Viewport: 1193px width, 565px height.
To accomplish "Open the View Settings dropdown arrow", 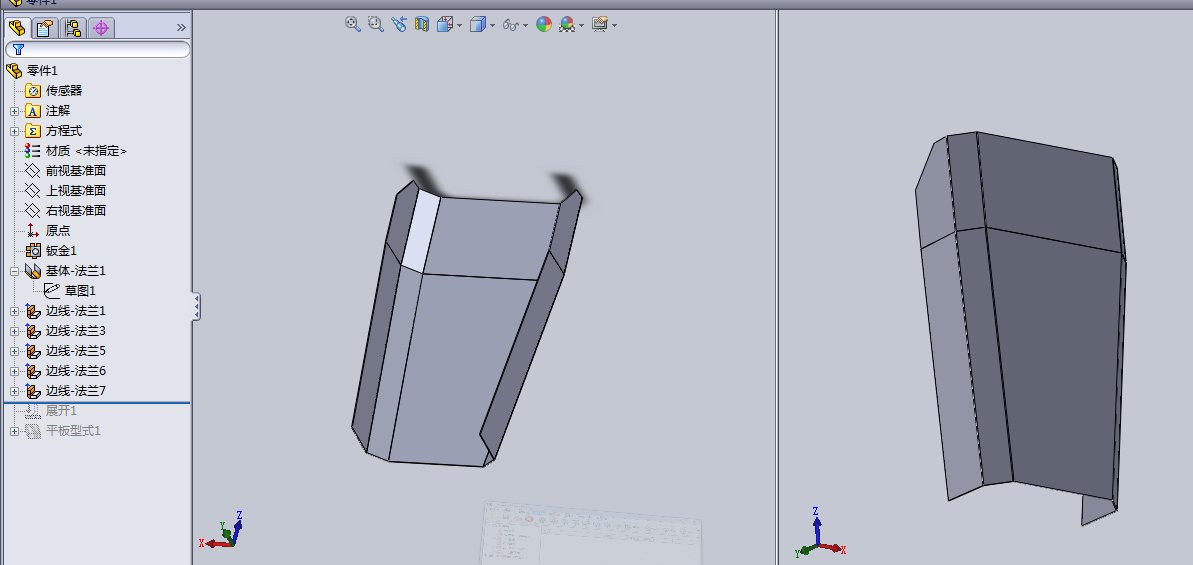I will tap(614, 26).
